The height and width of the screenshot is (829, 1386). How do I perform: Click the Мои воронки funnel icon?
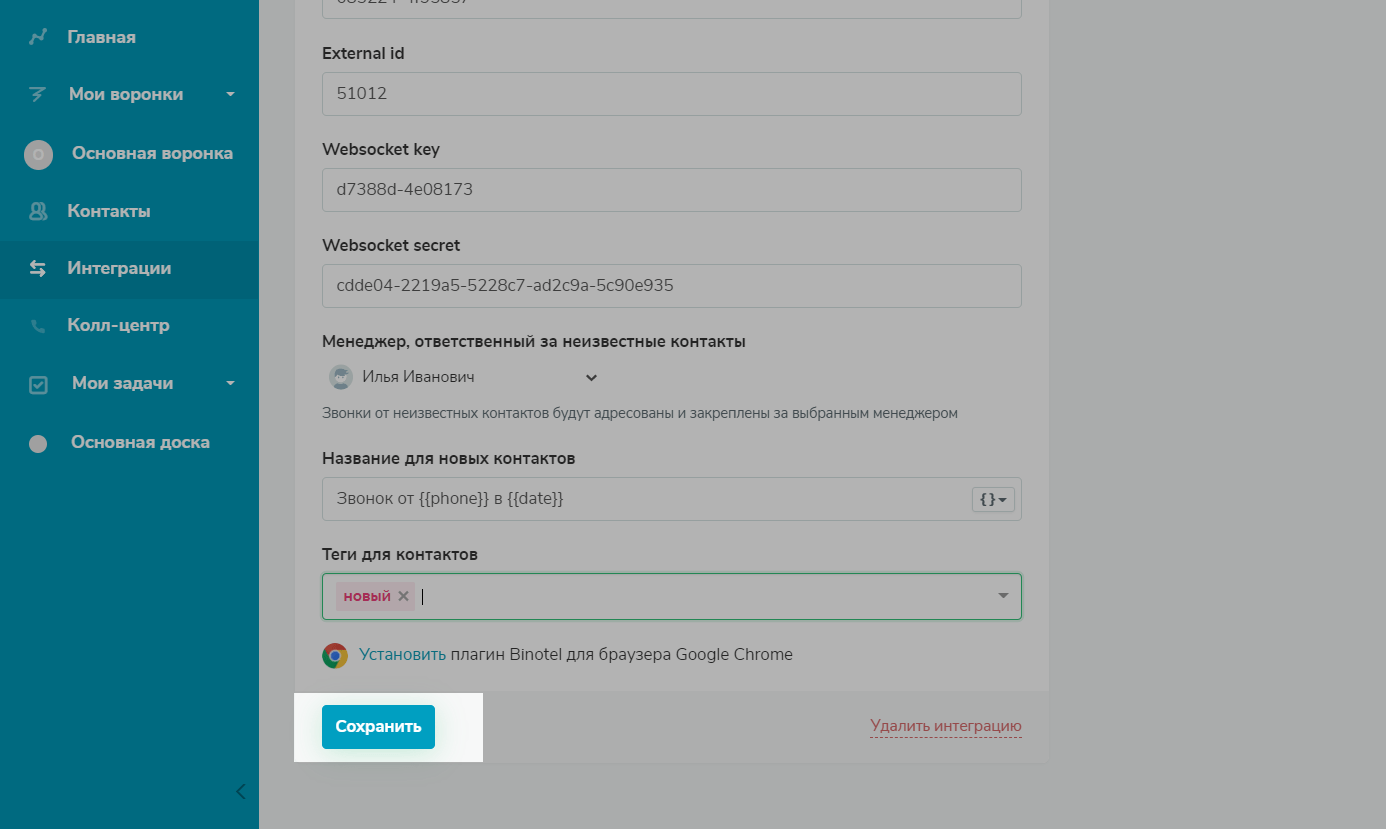[38, 95]
